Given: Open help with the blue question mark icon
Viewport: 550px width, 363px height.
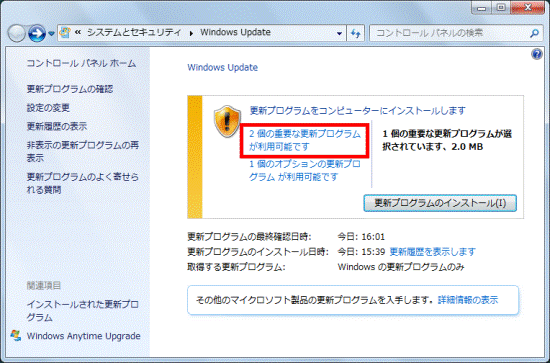Looking at the screenshot, I should pyautogui.click(x=537, y=54).
